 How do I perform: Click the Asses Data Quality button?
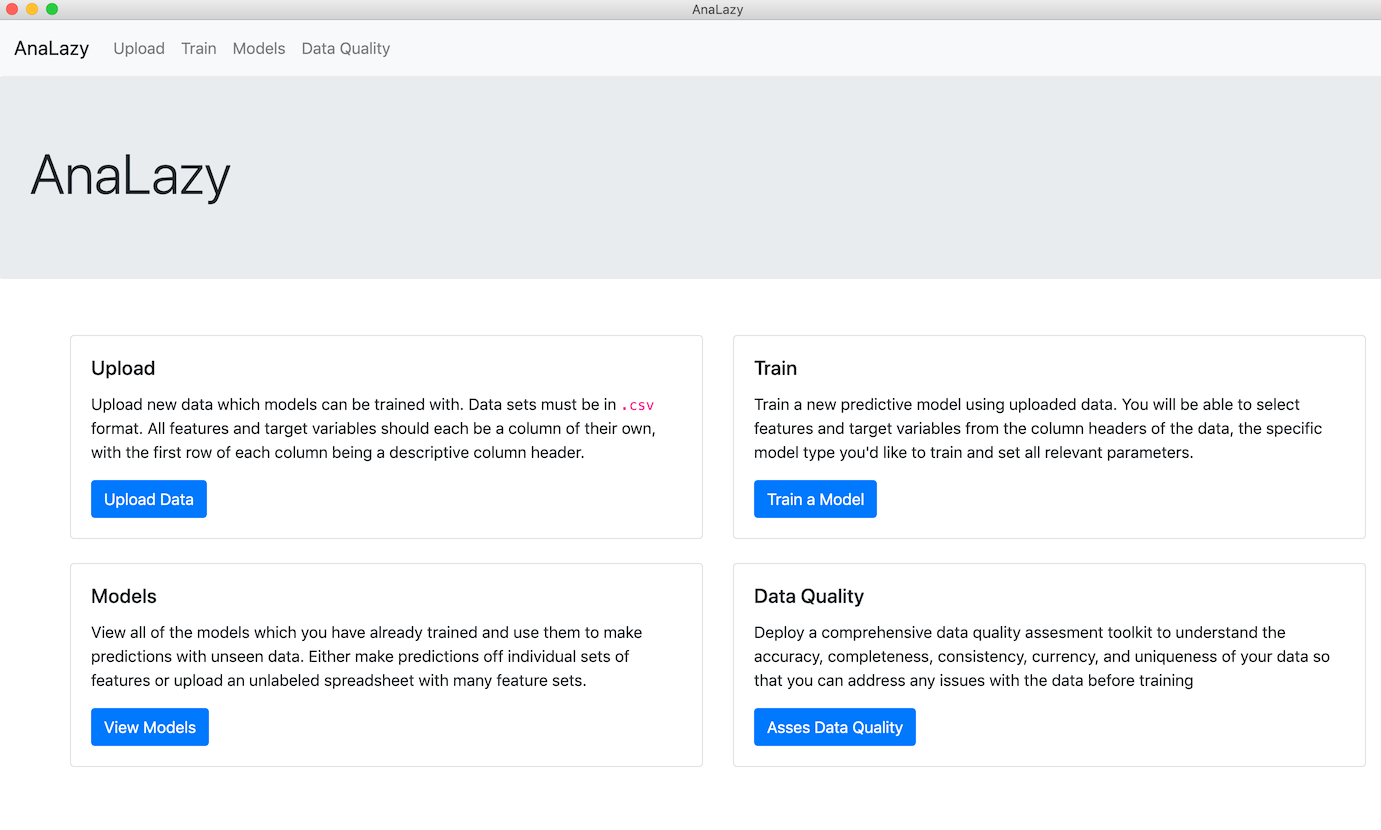click(x=834, y=726)
